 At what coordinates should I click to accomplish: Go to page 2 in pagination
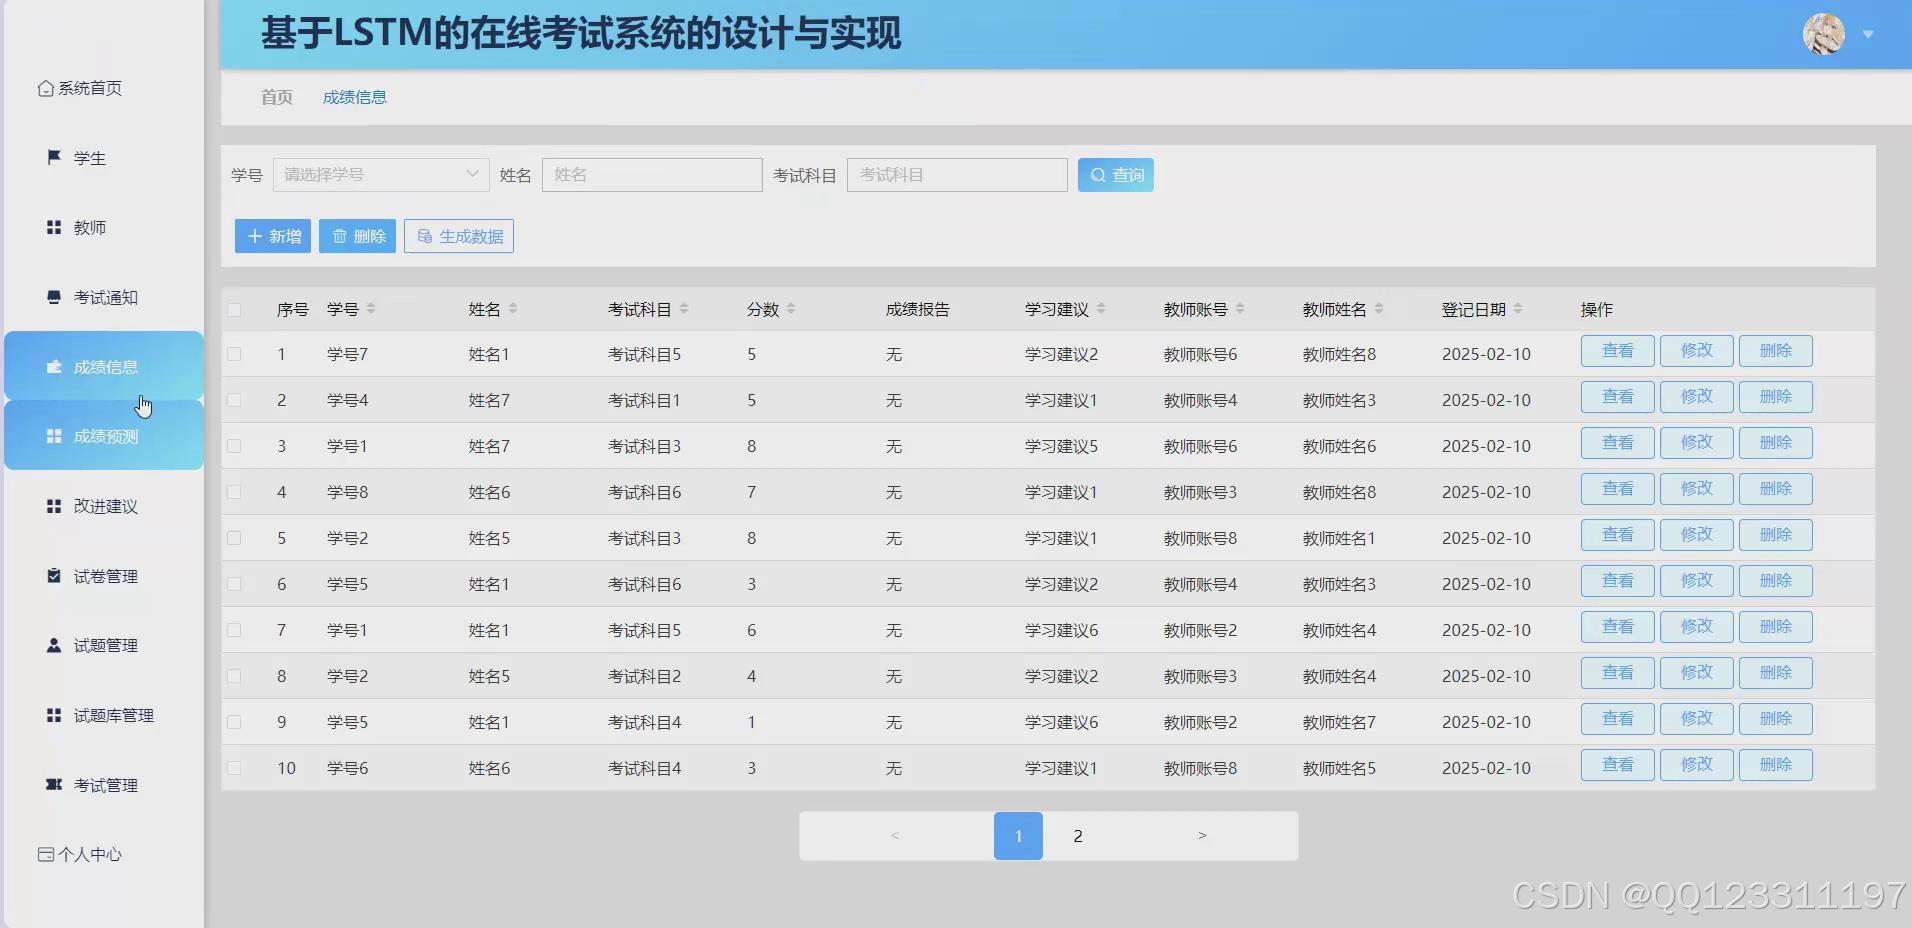point(1077,835)
